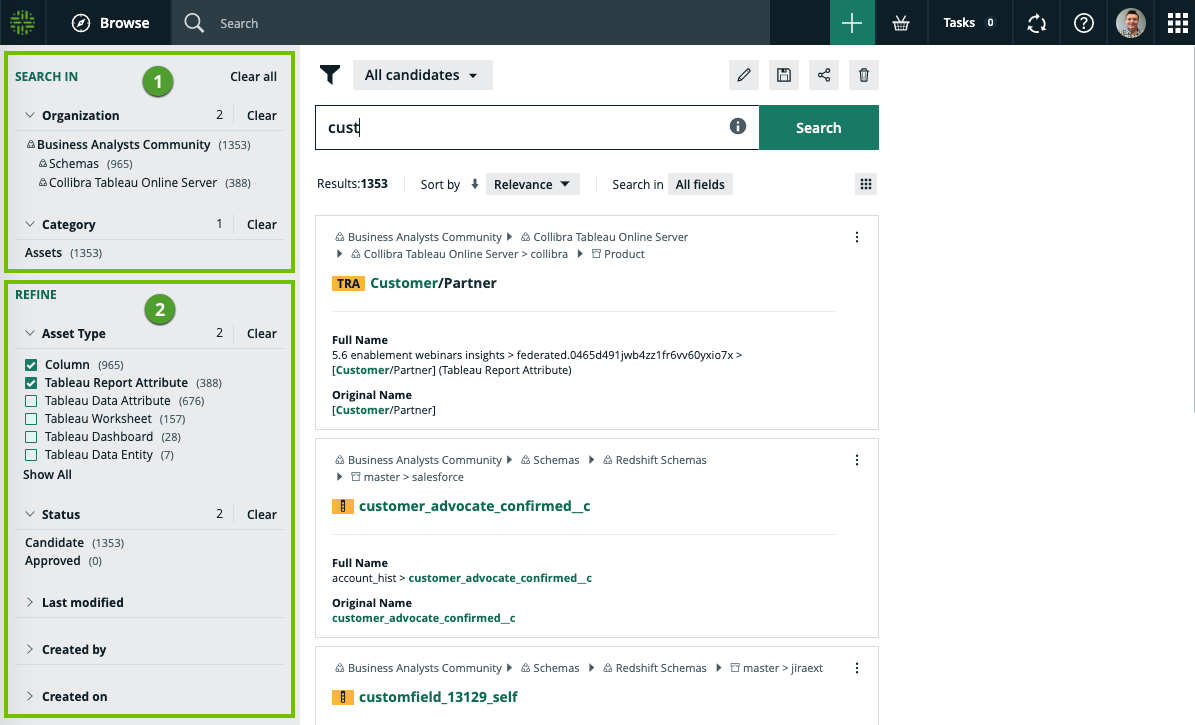
Task: Click the share filter icon
Action: click(x=824, y=75)
